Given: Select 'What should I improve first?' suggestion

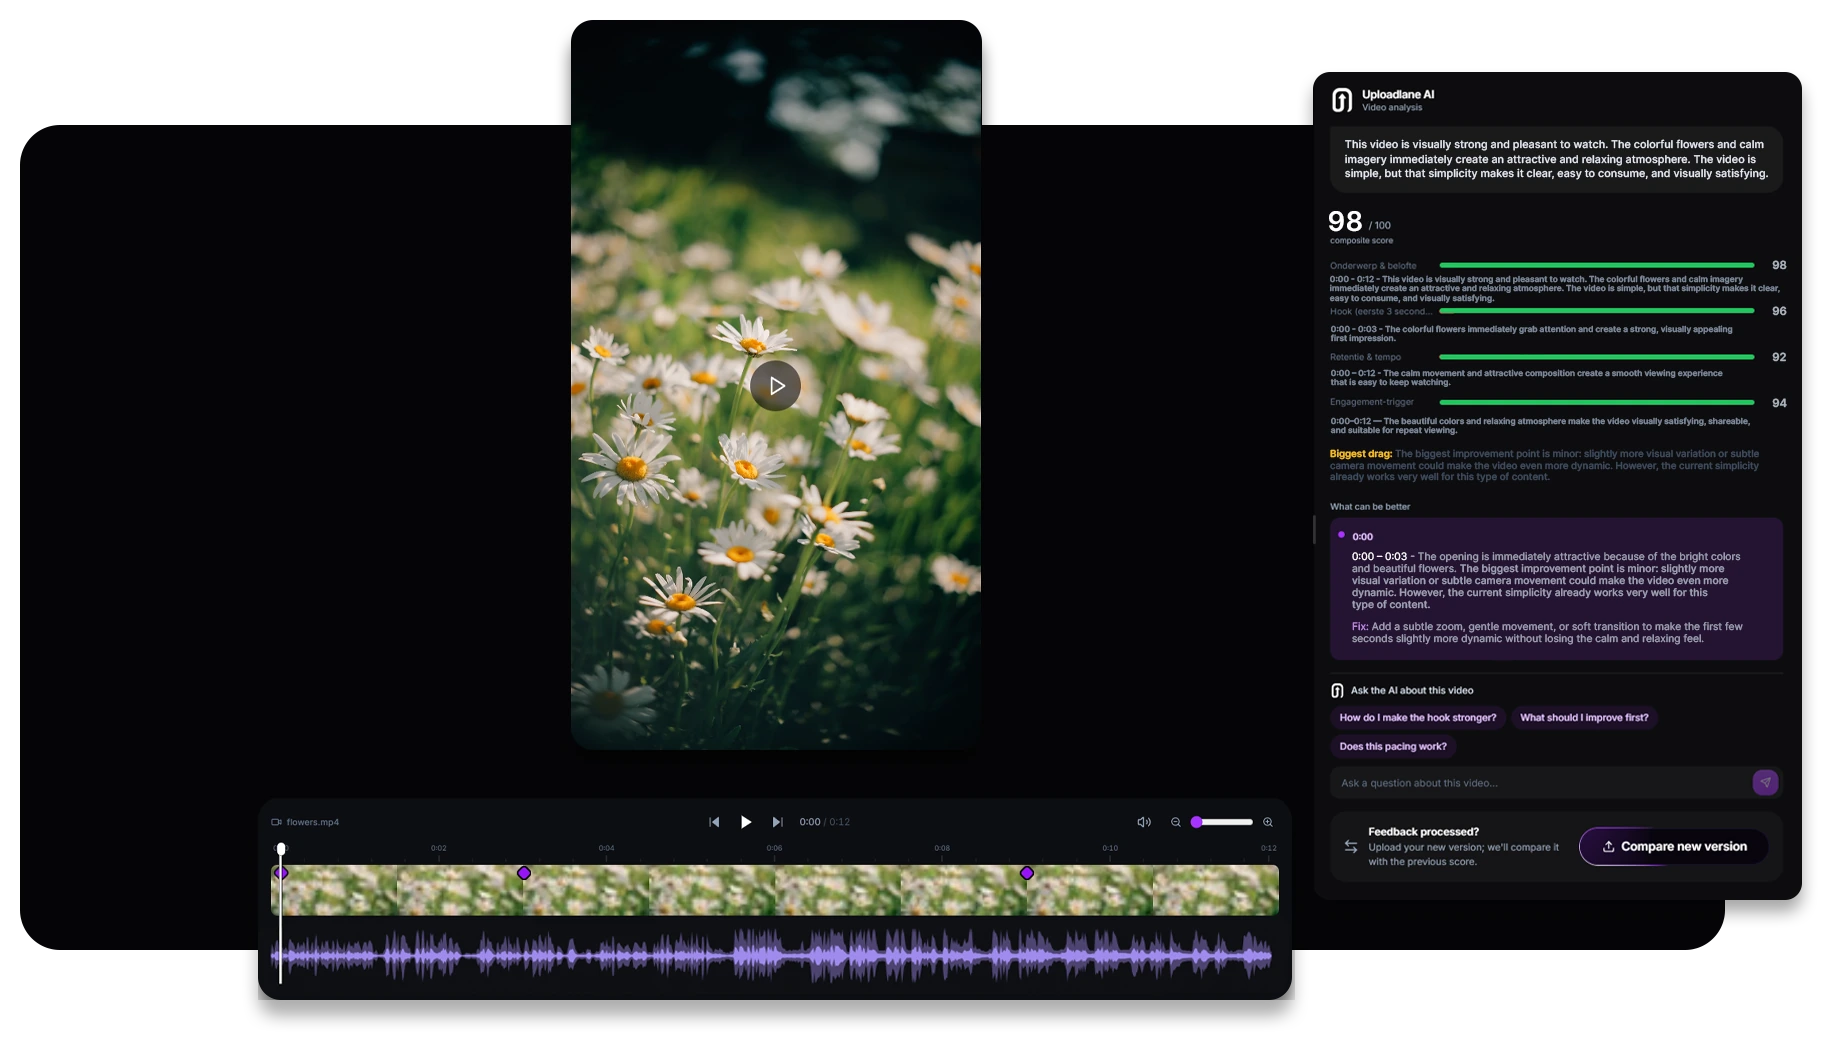Looking at the screenshot, I should click(1584, 718).
